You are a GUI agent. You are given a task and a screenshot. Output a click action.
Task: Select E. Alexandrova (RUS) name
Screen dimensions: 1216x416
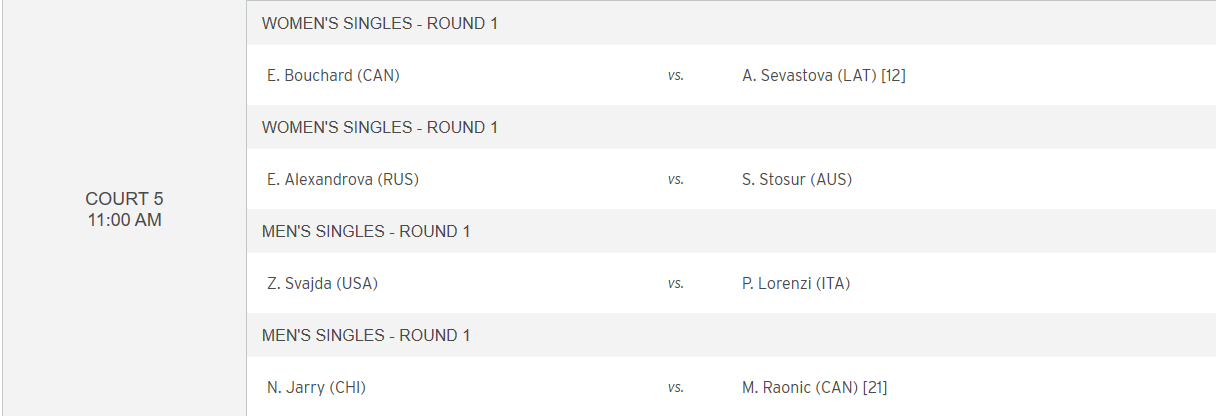click(x=343, y=179)
